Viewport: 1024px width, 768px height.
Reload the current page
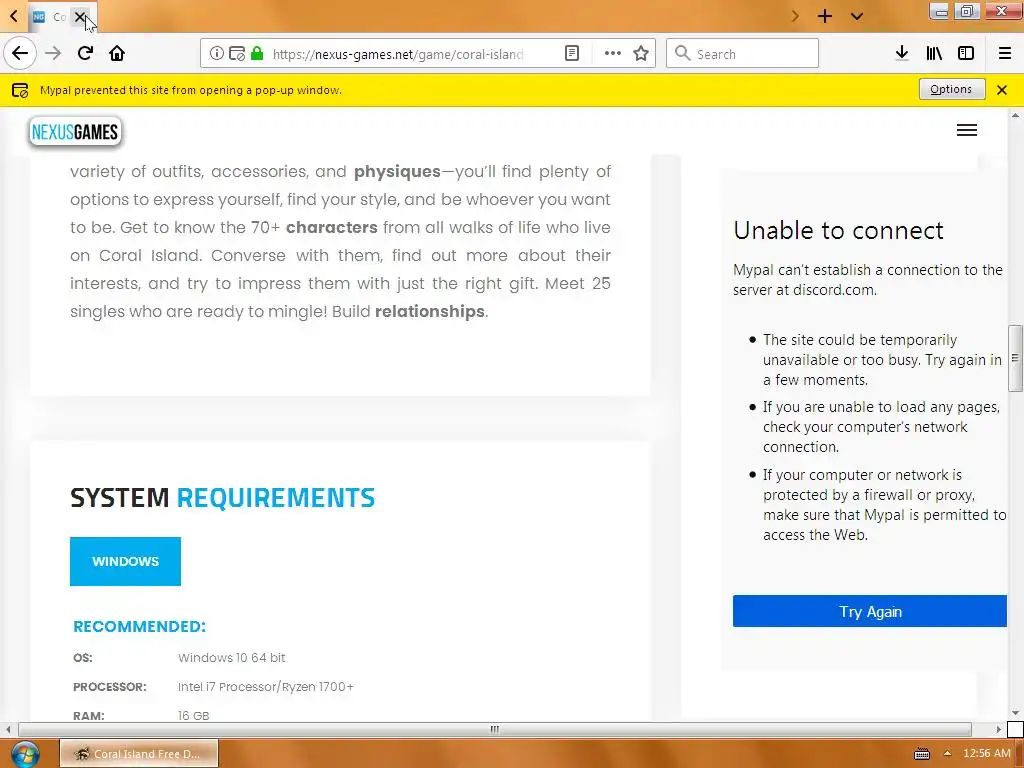point(85,54)
